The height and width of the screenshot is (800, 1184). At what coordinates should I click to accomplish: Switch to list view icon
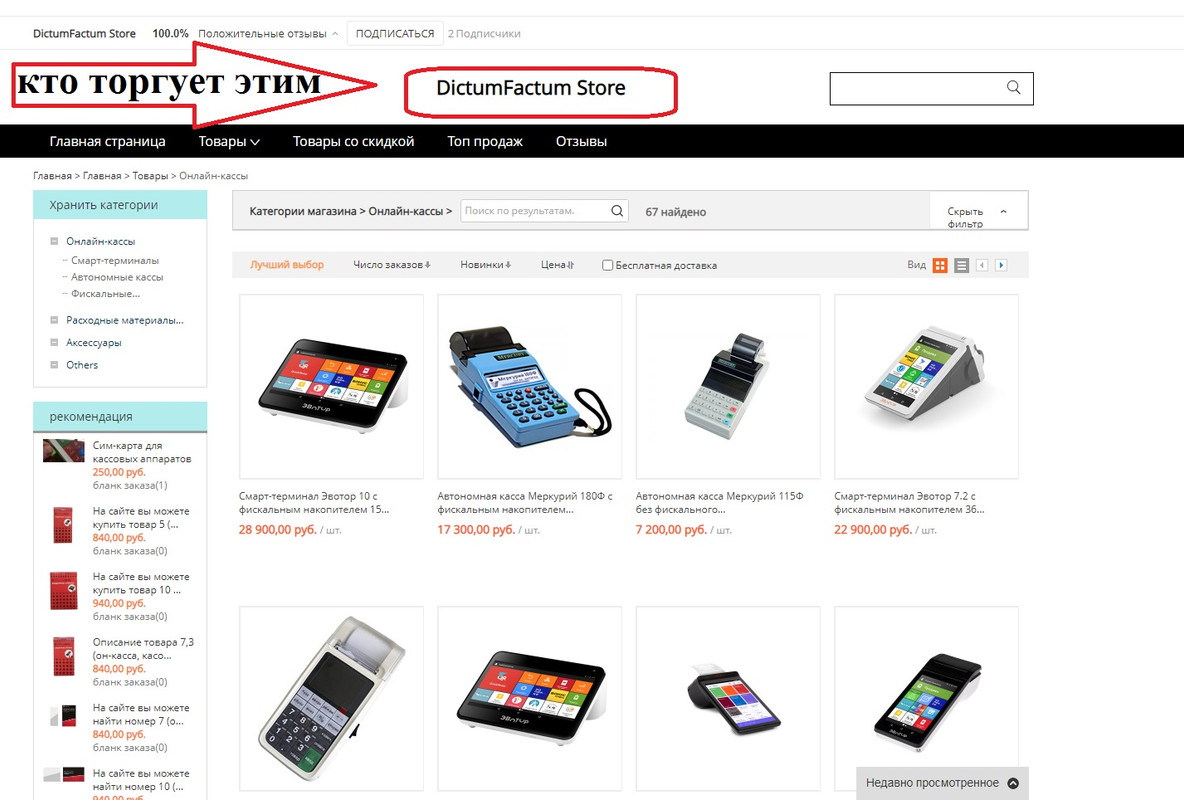point(961,265)
